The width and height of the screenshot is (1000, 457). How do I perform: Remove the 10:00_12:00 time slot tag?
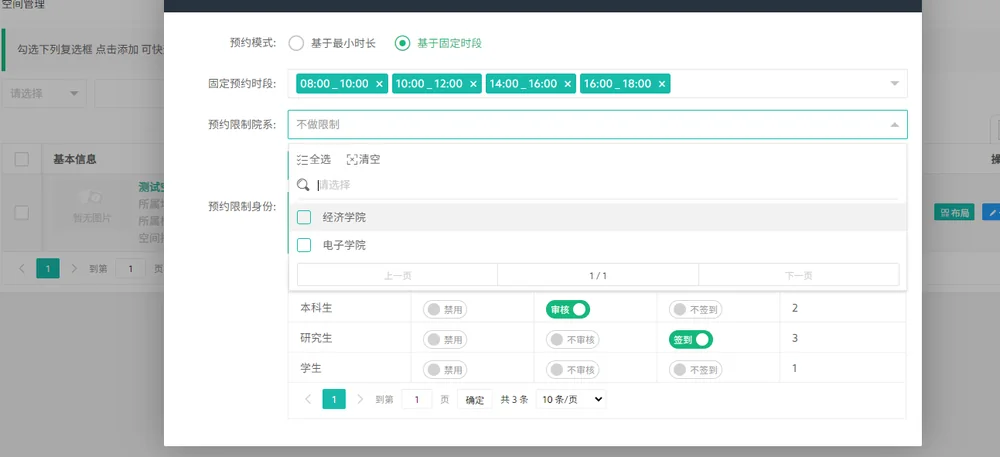coord(473,84)
